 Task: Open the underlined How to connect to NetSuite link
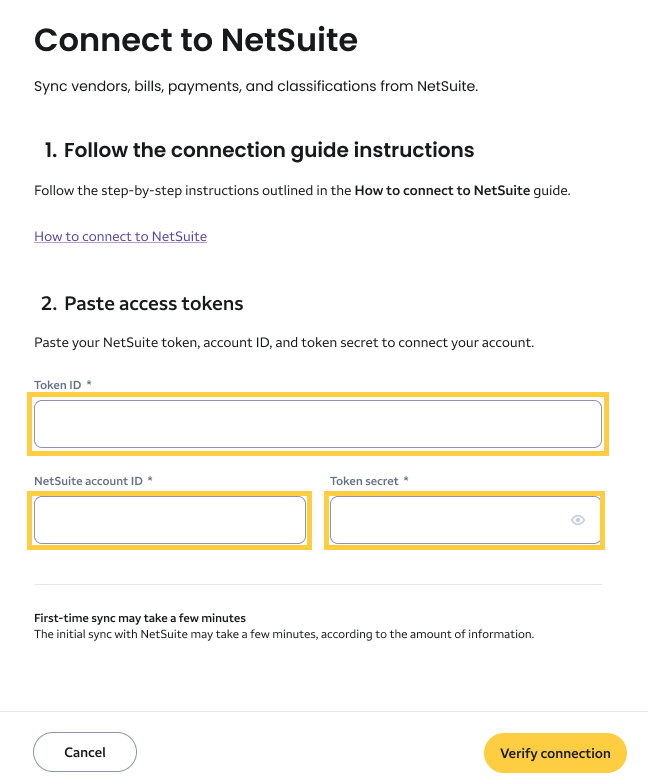tap(121, 237)
